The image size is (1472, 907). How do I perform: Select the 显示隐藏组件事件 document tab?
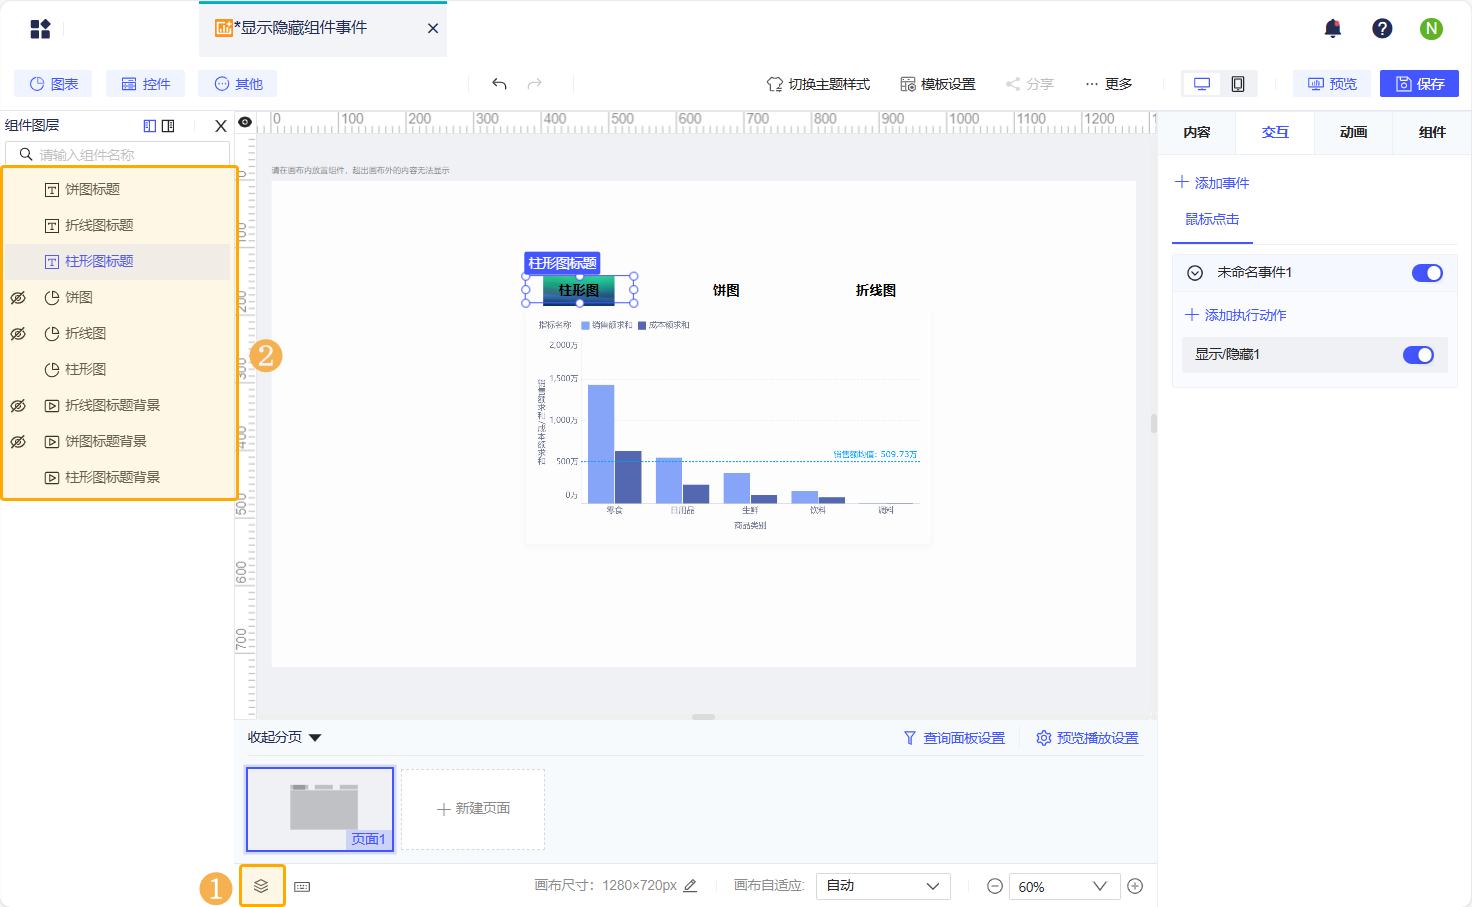pos(323,29)
